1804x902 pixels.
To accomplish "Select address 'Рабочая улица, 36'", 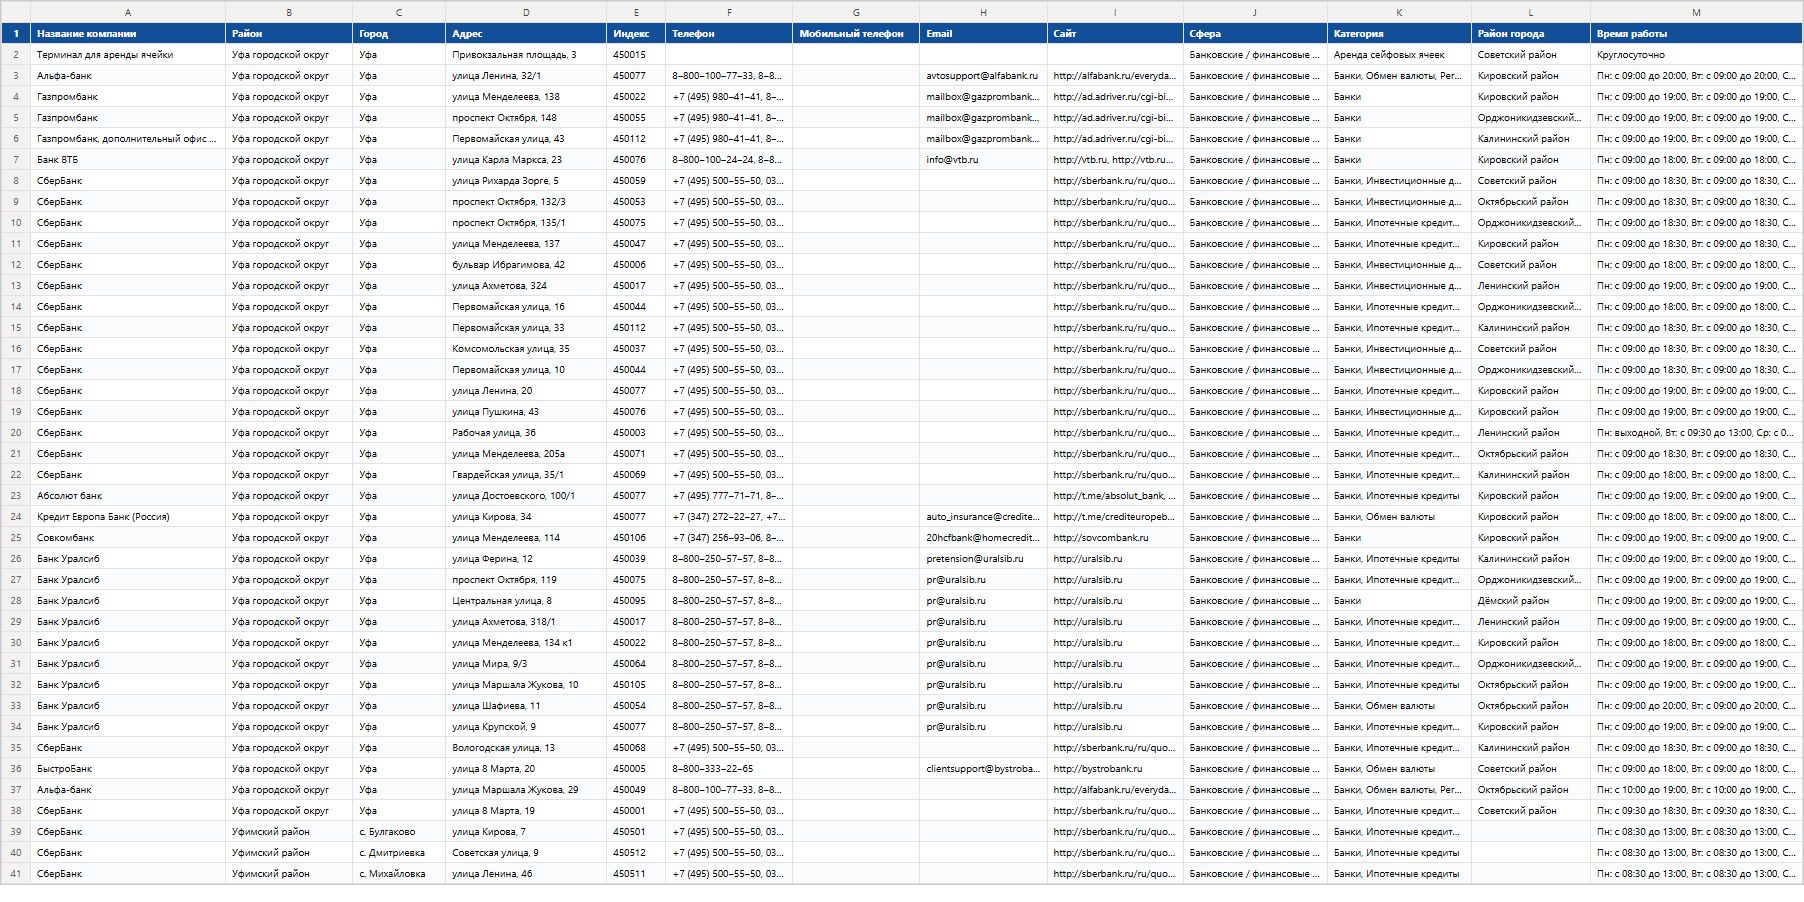I will pyautogui.click(x=526, y=433).
